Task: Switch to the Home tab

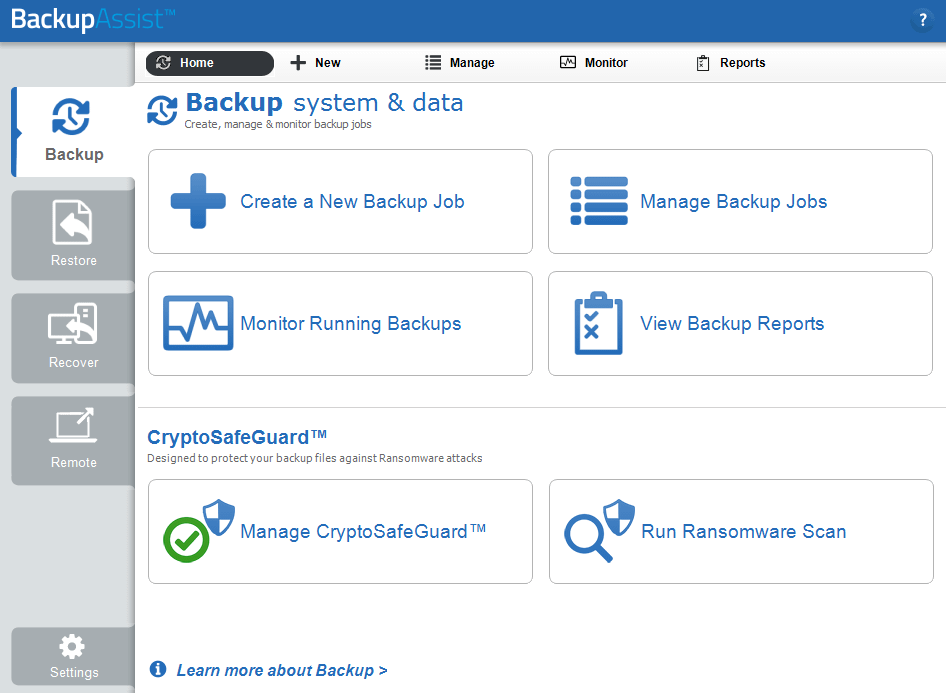Action: 209,62
